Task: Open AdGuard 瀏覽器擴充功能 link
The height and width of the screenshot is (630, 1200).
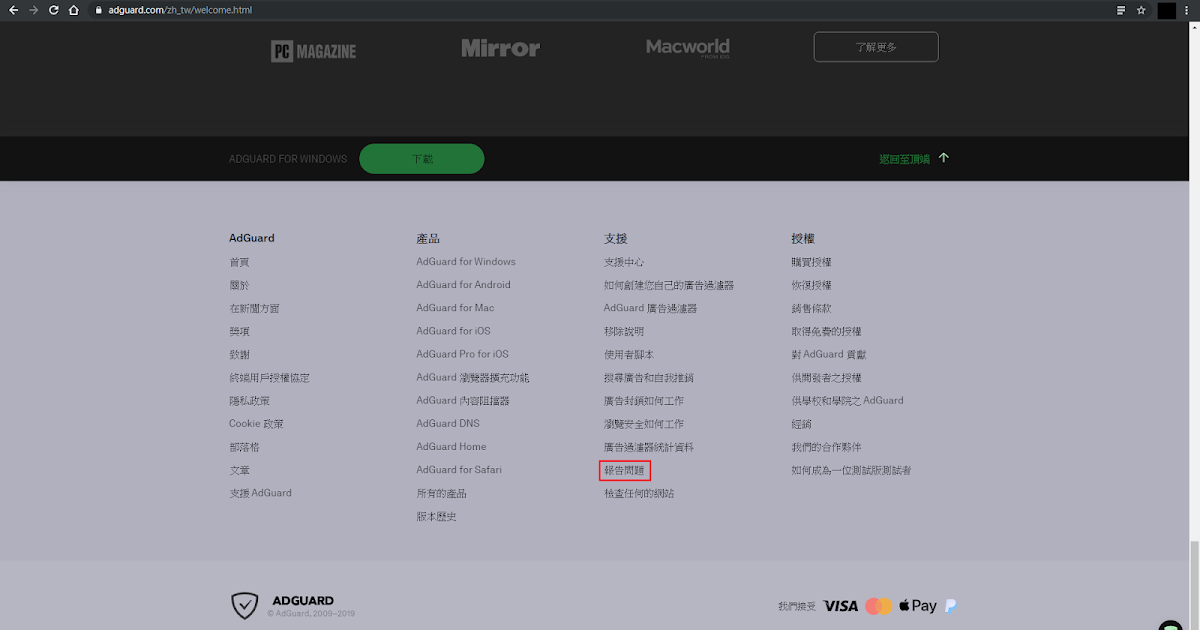Action: click(473, 378)
